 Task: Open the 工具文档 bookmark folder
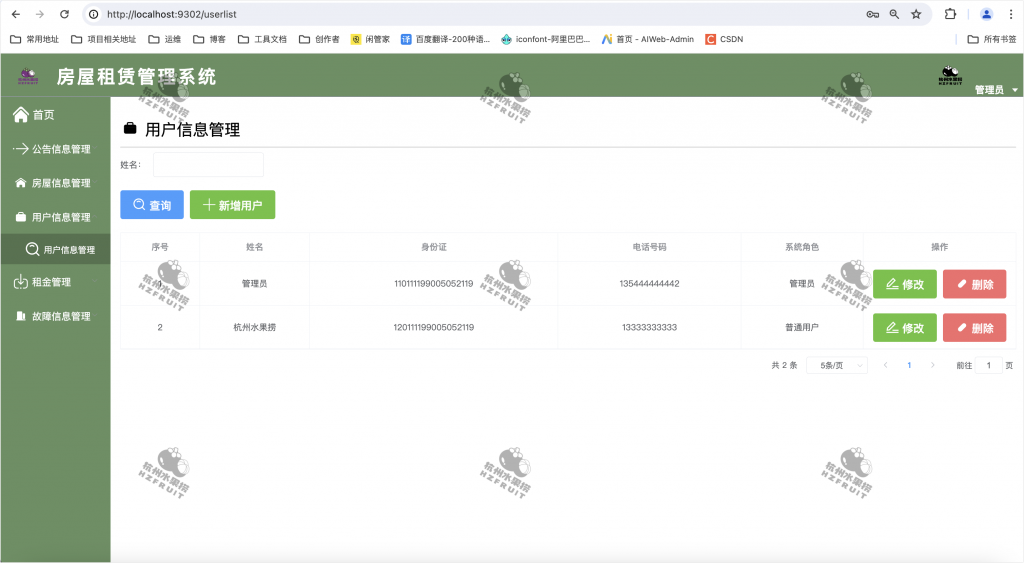coord(262,39)
